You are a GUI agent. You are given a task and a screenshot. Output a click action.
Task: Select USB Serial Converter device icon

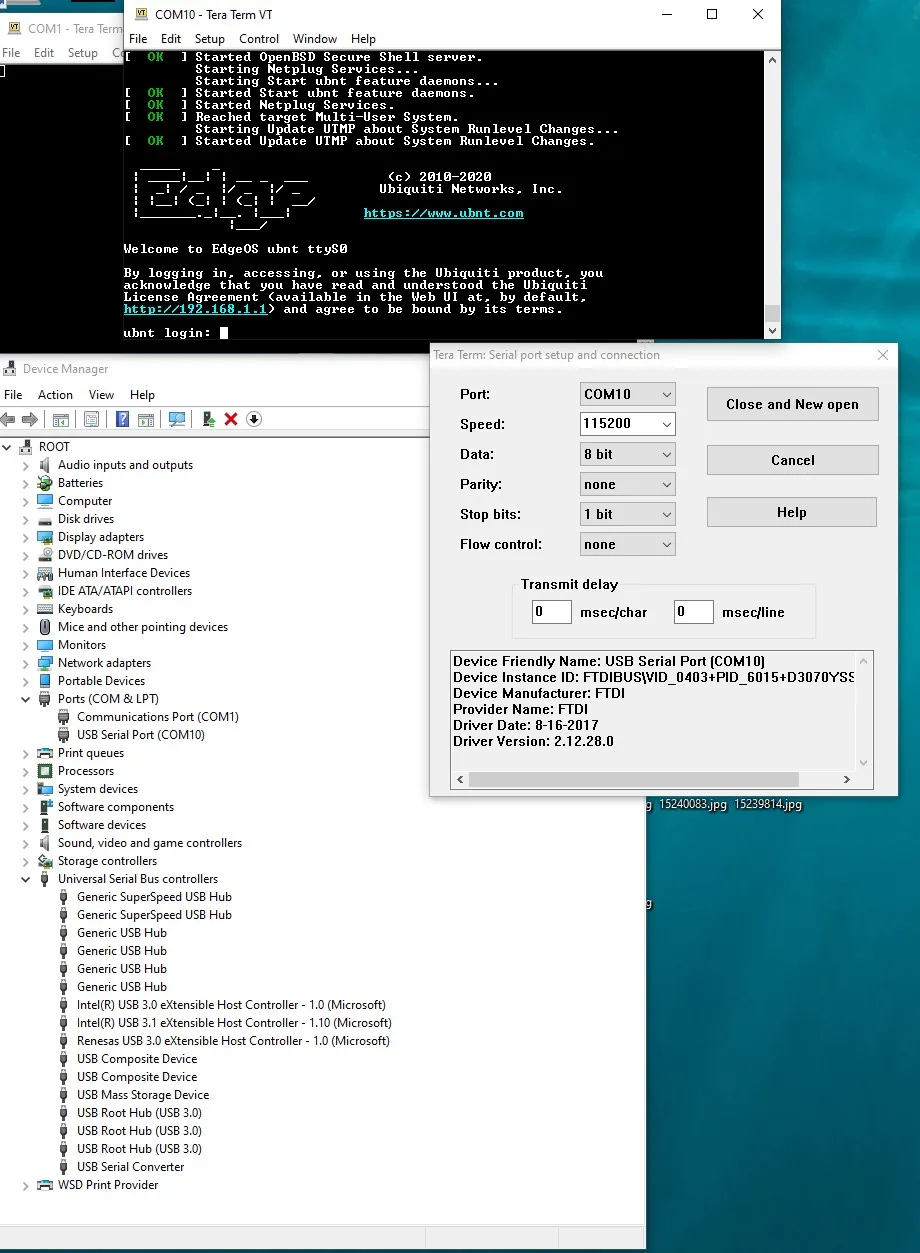coord(64,1167)
